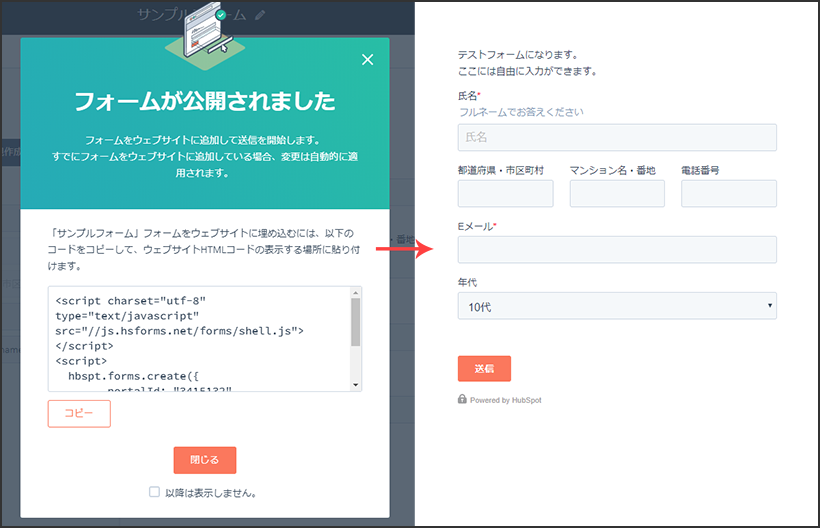This screenshot has width=820, height=528.
Task: Click the pencil icon to rename form
Action: coord(260,15)
